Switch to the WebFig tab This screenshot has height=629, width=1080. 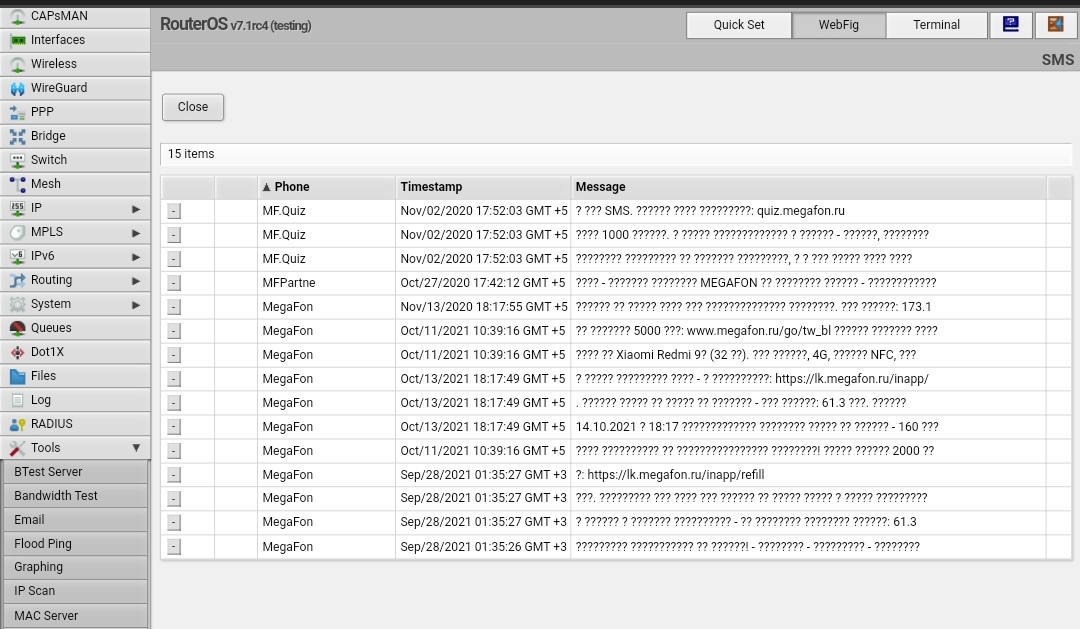(838, 25)
